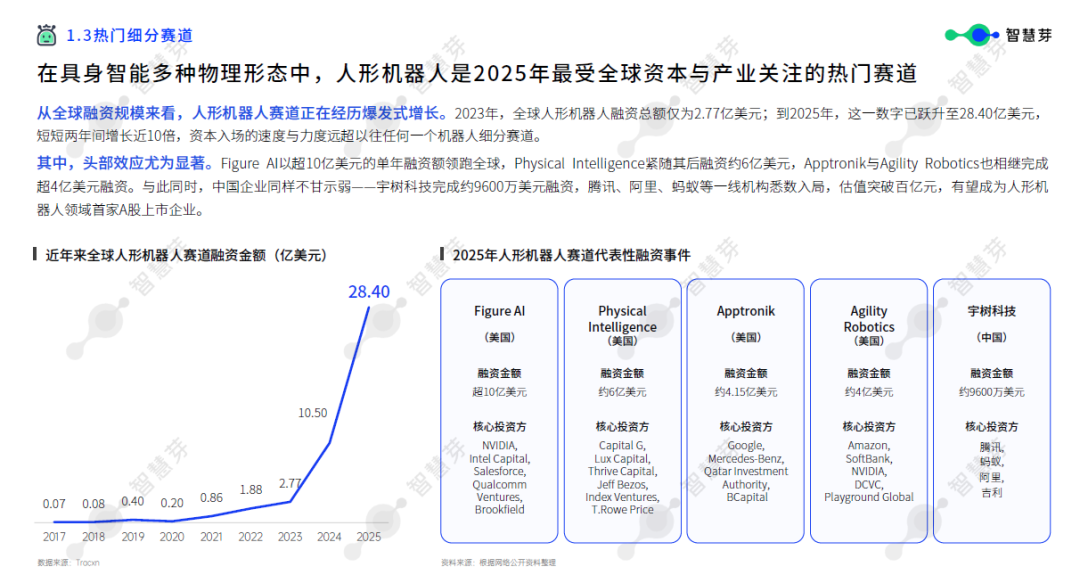Click the 10.50 data label on chart
This screenshot has width=1080, height=575.
point(312,412)
